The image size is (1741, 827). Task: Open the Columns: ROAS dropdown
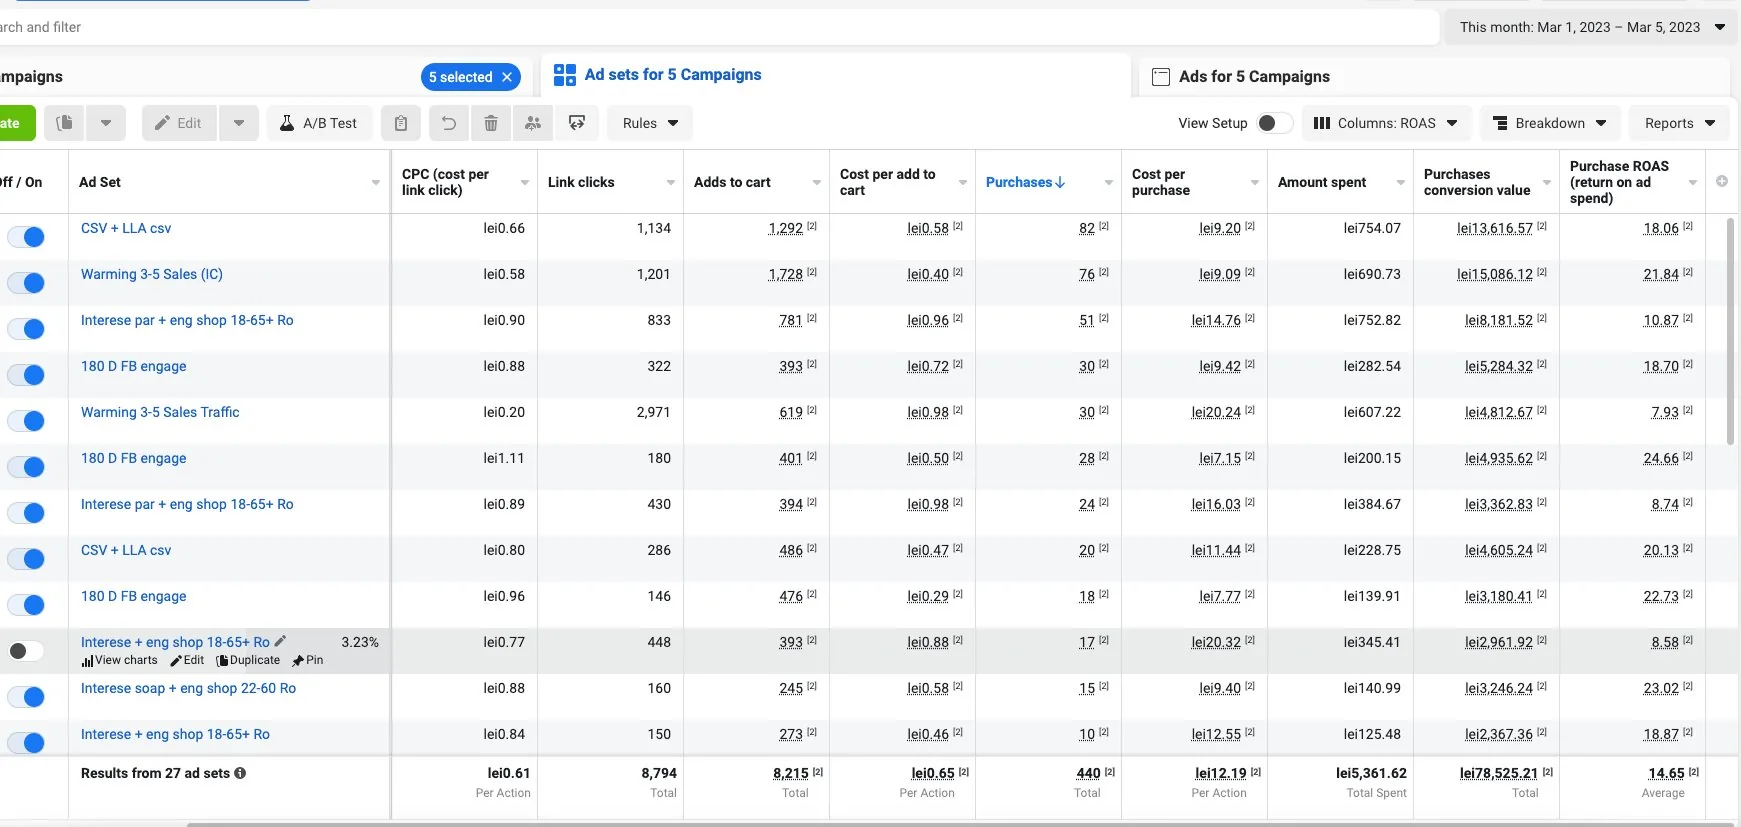coord(1386,123)
